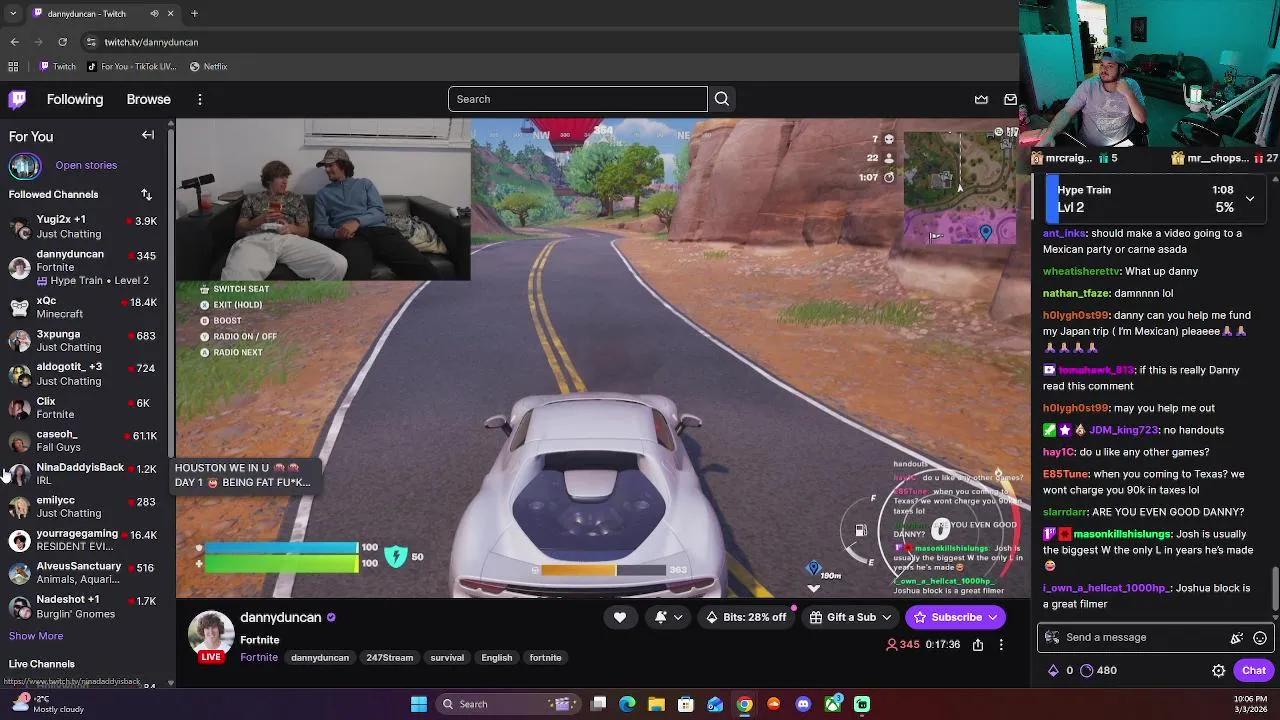Viewport: 1280px width, 720px height.
Task: Open AlveusSanctuary channel in sidebar
Action: coord(85,573)
